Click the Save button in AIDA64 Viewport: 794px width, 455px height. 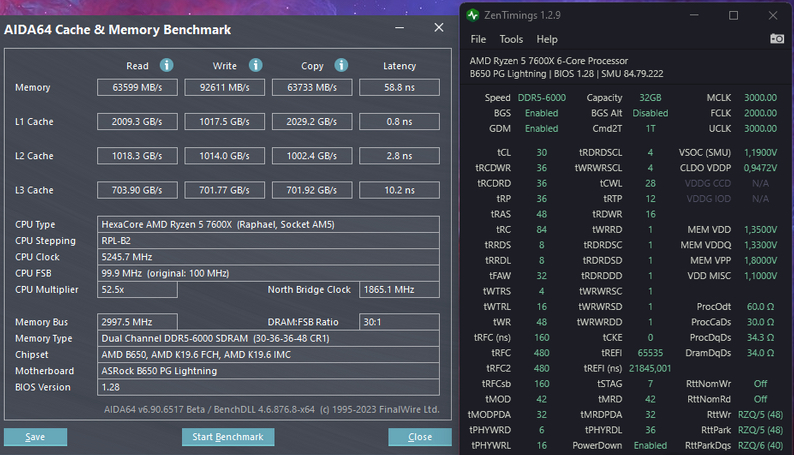35,437
